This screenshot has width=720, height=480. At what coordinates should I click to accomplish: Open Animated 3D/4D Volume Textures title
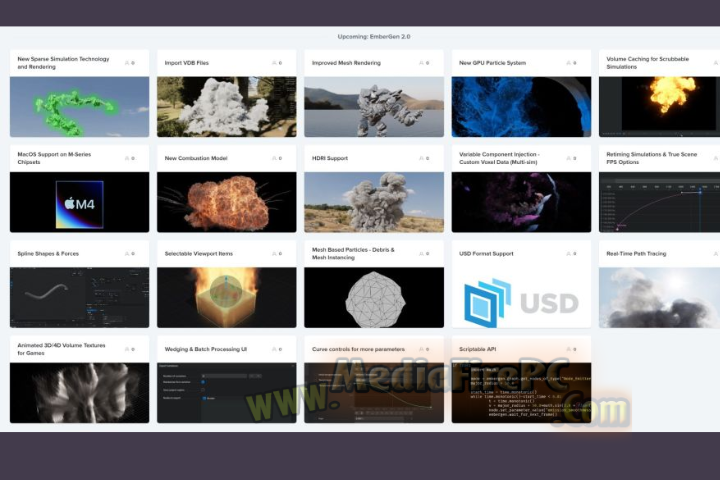tap(62, 349)
